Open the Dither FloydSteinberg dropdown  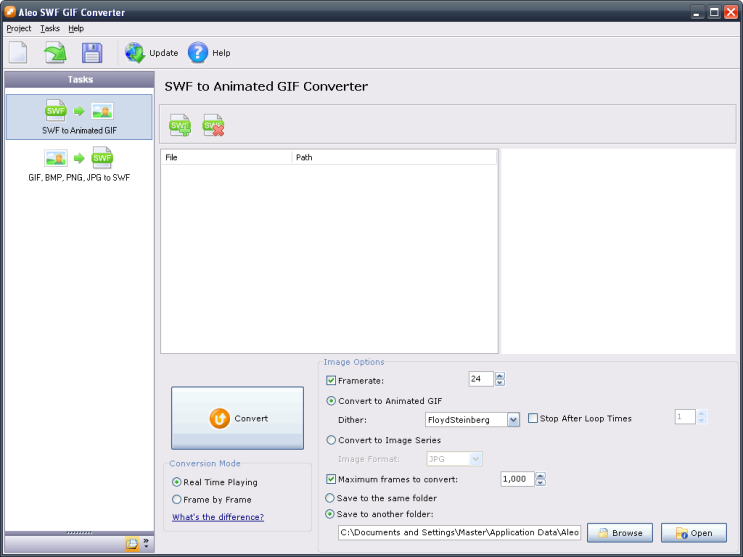tap(513, 420)
